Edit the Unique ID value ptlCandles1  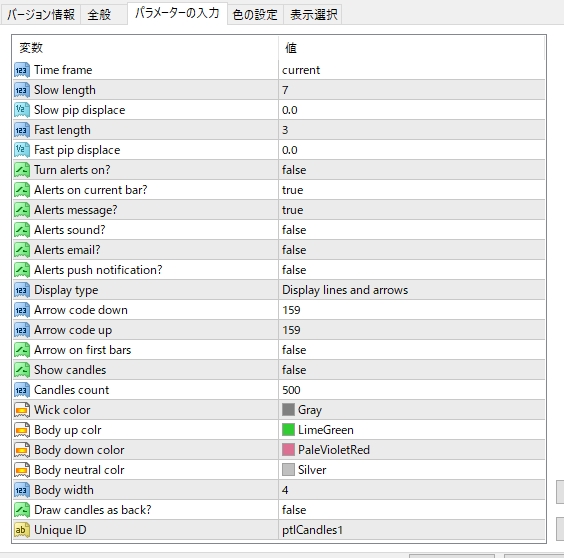pos(412,530)
